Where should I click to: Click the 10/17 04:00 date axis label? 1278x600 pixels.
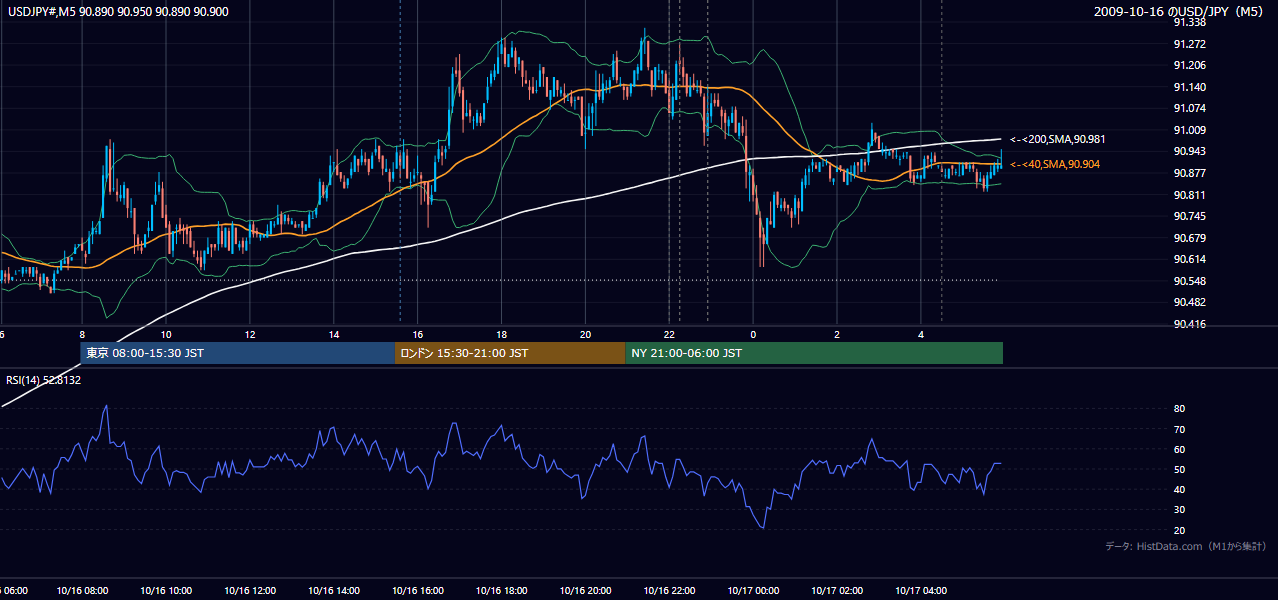pos(922,591)
